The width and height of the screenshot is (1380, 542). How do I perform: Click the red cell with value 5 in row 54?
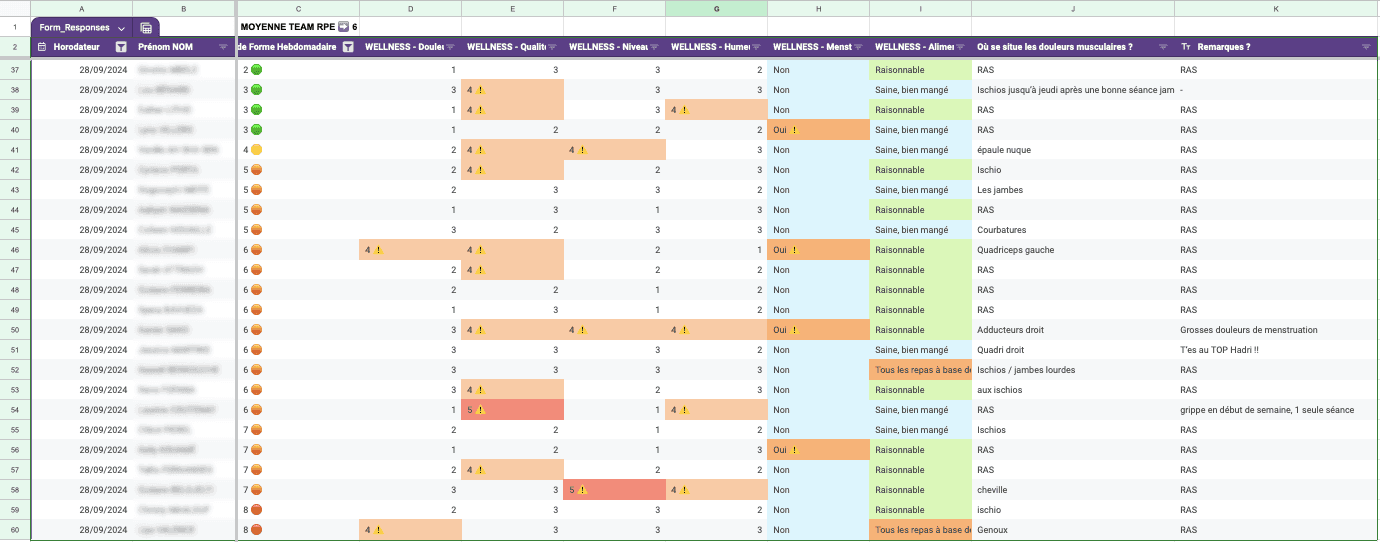tap(513, 410)
